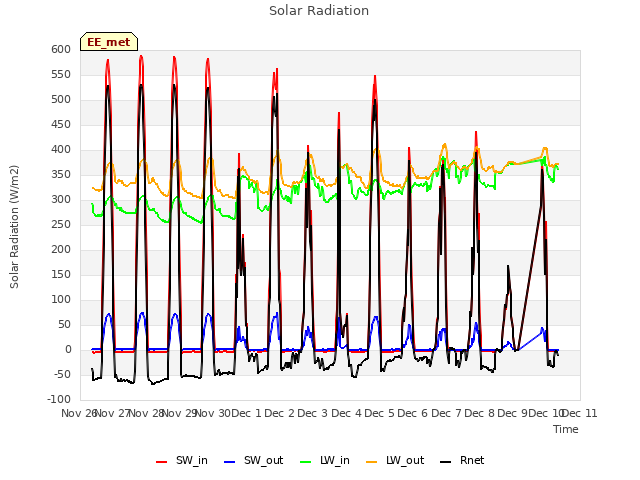Click the Time axis label
Image resolution: width=640 pixels, height=480 pixels.
566,429
